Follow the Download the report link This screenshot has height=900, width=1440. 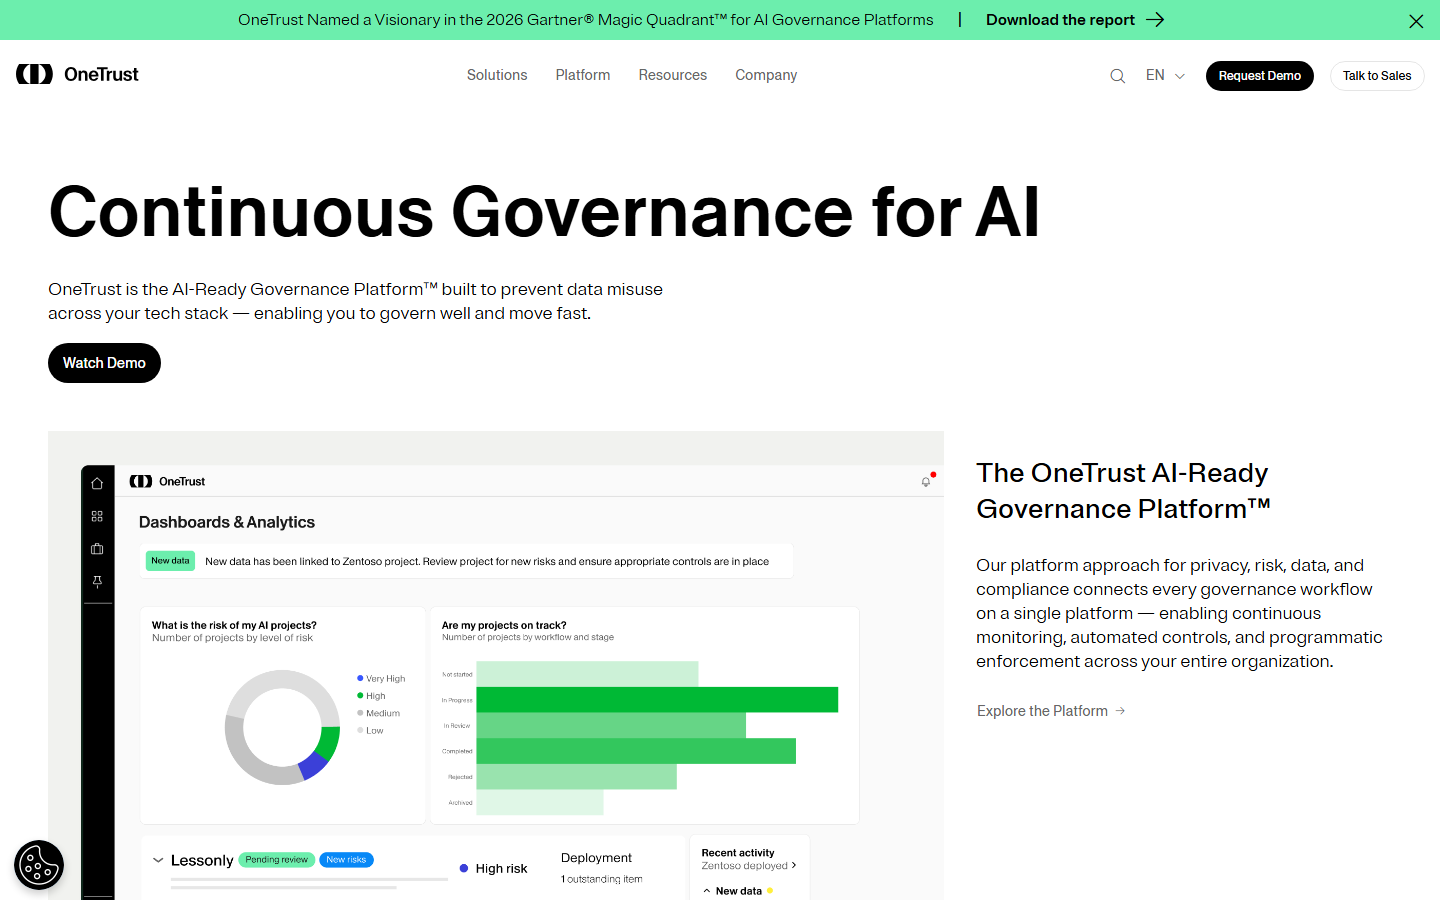[1060, 20]
